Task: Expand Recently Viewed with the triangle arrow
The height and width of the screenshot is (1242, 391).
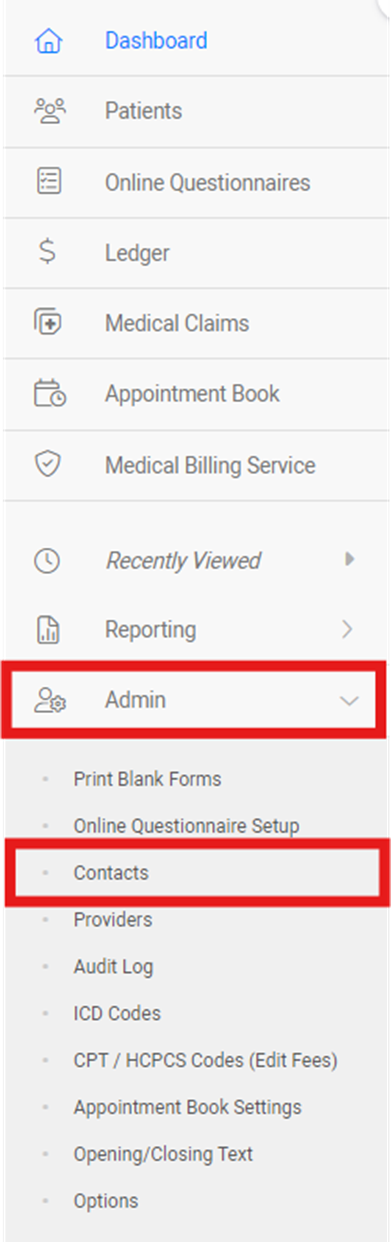Action: click(x=349, y=559)
